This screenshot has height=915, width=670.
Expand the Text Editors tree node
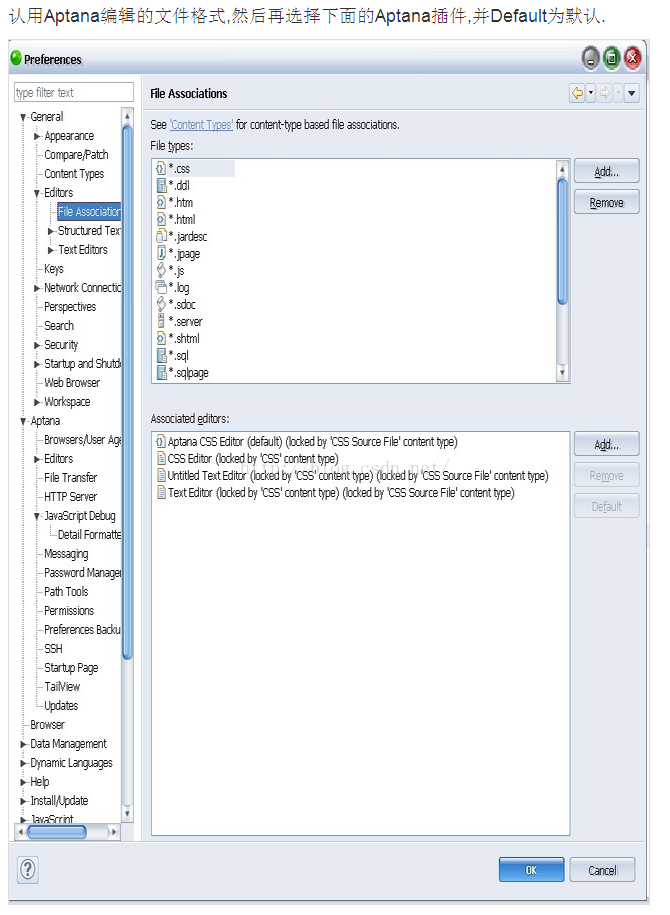(51, 250)
